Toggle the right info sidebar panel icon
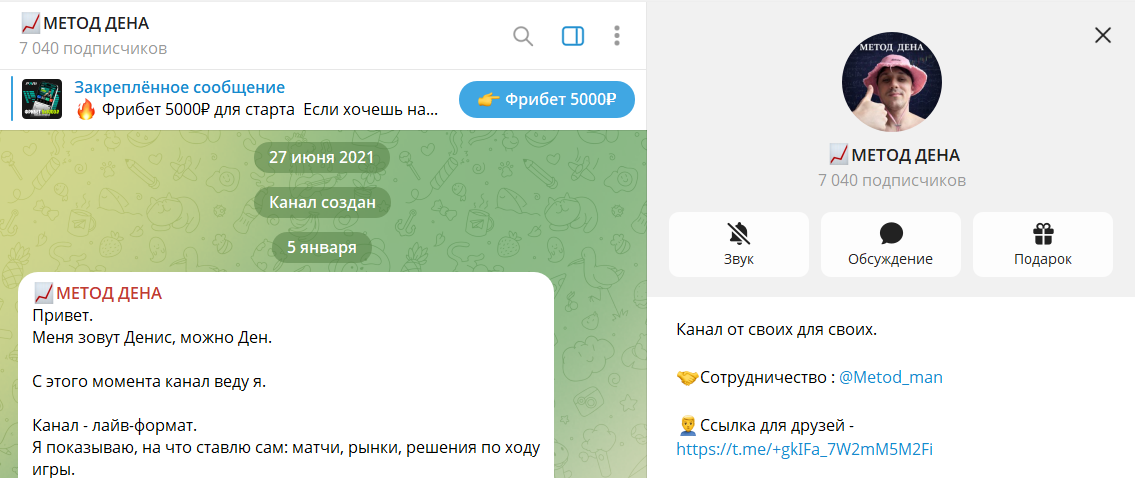 click(x=573, y=35)
